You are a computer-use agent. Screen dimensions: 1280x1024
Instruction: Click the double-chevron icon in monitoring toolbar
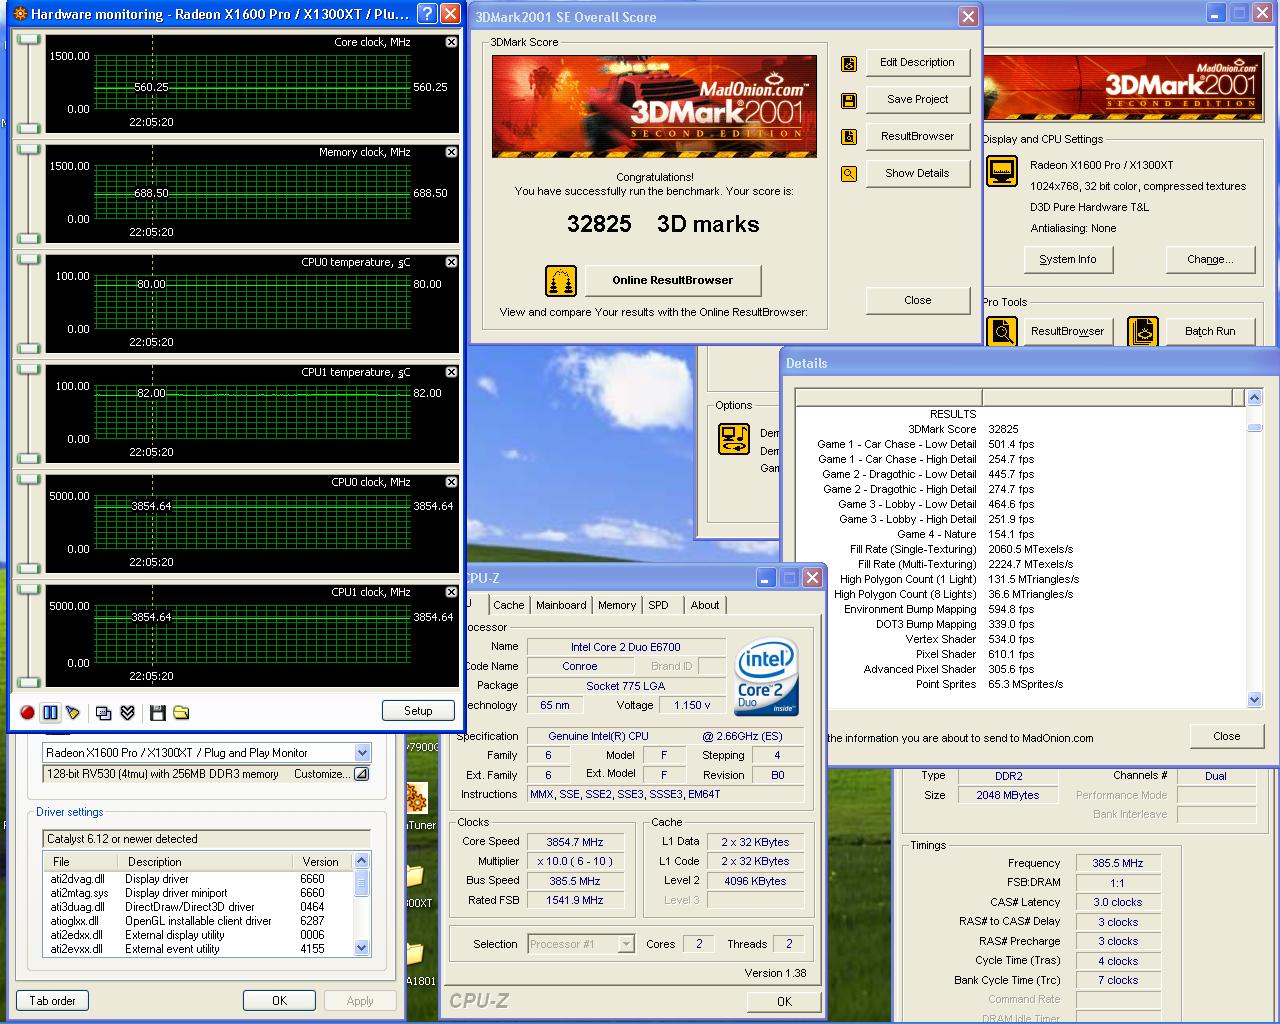point(127,712)
